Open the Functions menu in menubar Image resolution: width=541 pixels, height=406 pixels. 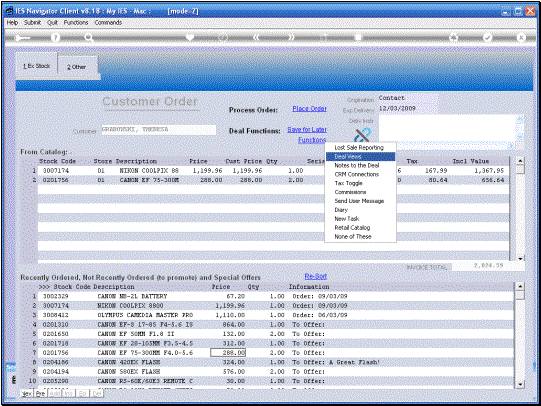pos(76,22)
